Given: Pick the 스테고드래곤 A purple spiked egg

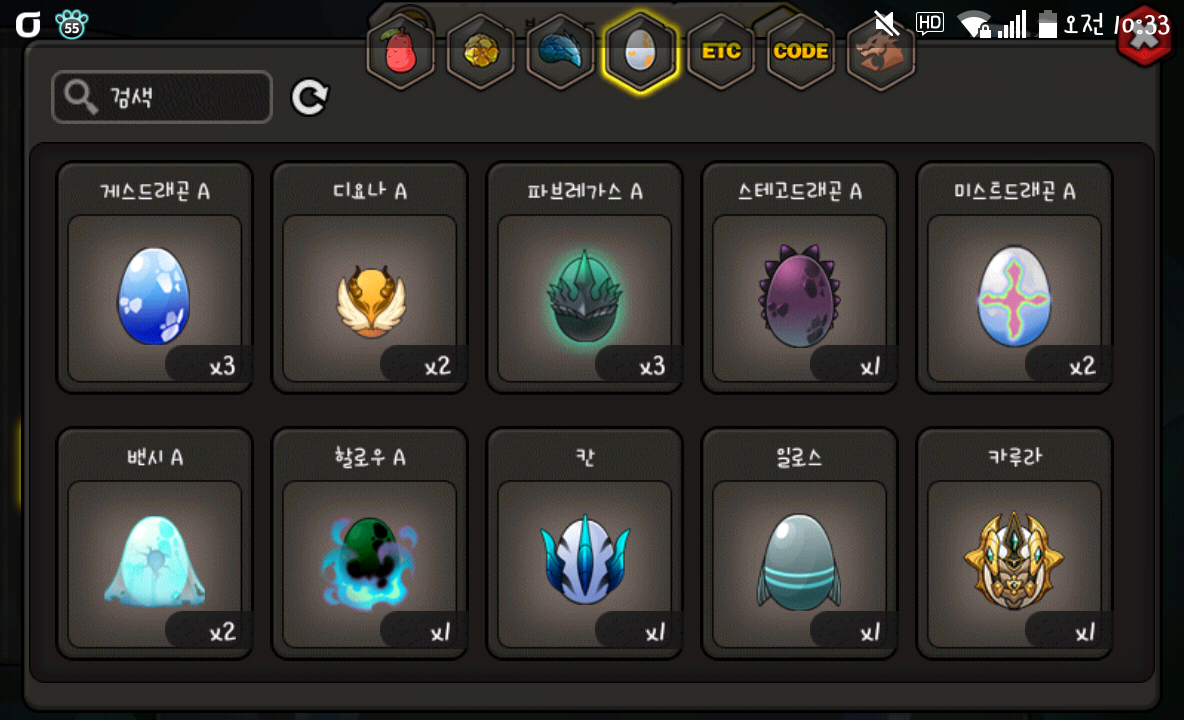Looking at the screenshot, I should click(x=800, y=278).
